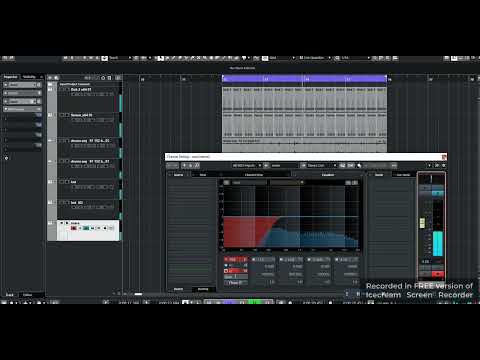This screenshot has height=360, width=480.
Task: Select the Mute X tool in toolbar
Action: [x=199, y=58]
